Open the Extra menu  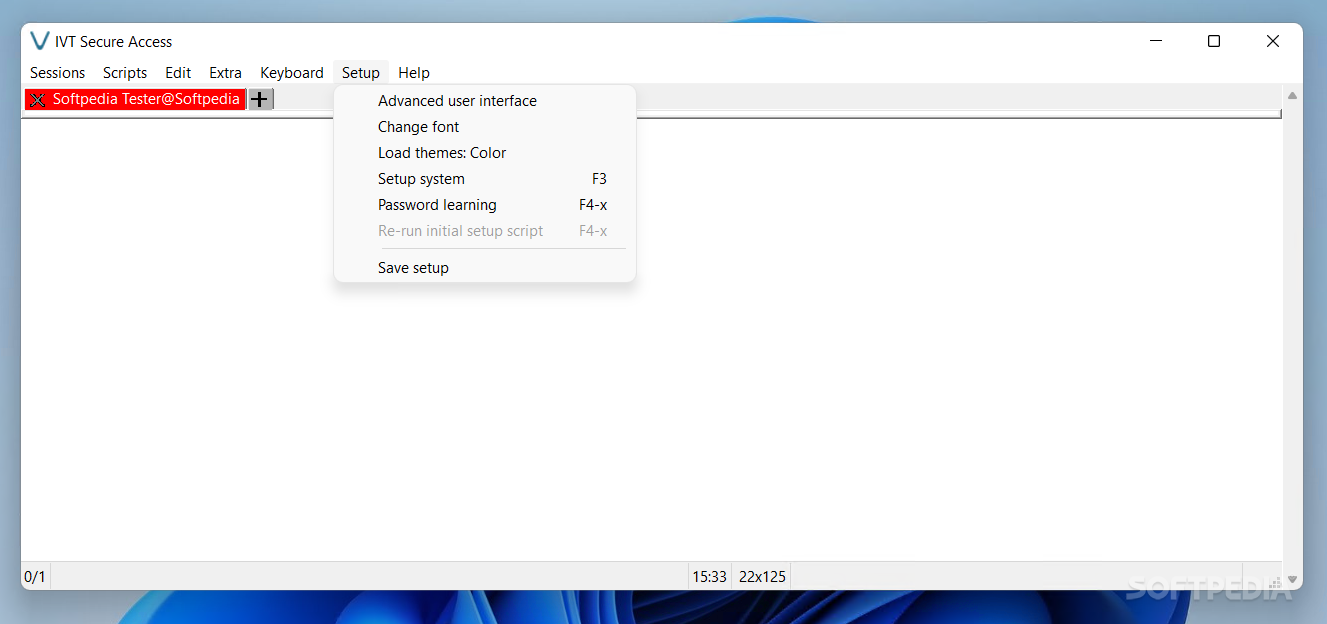[x=225, y=73]
